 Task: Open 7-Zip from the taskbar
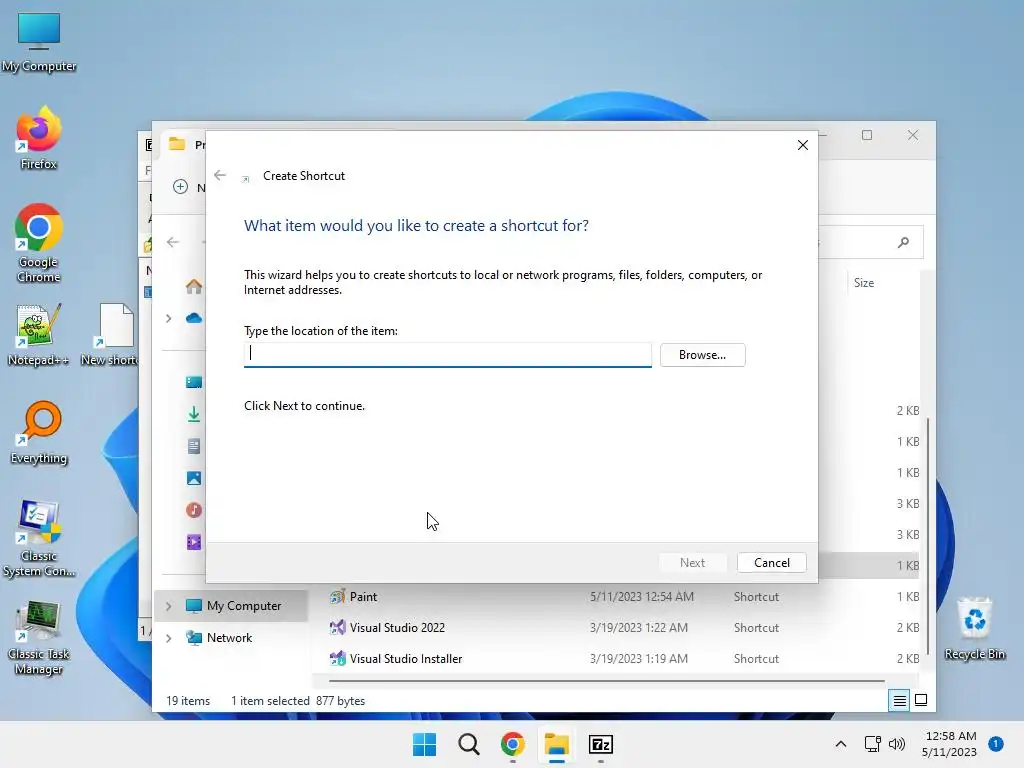pyautogui.click(x=601, y=744)
